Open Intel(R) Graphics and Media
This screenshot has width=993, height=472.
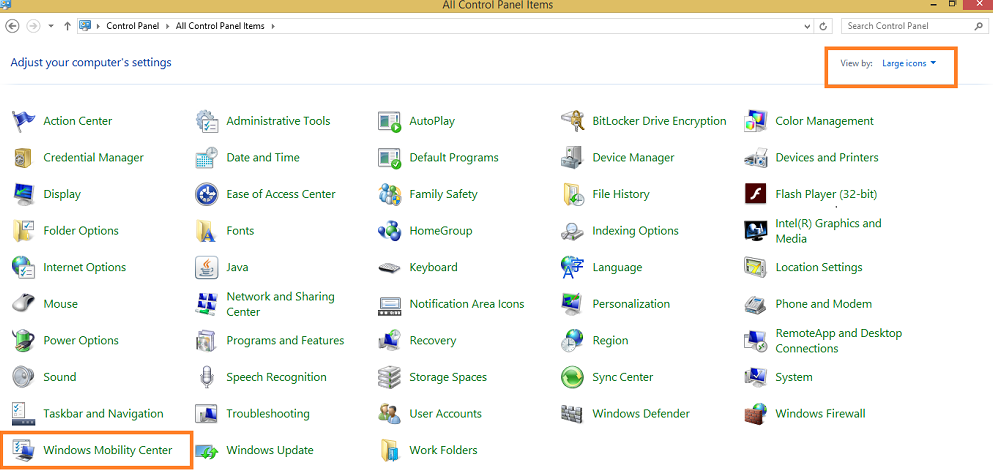828,231
